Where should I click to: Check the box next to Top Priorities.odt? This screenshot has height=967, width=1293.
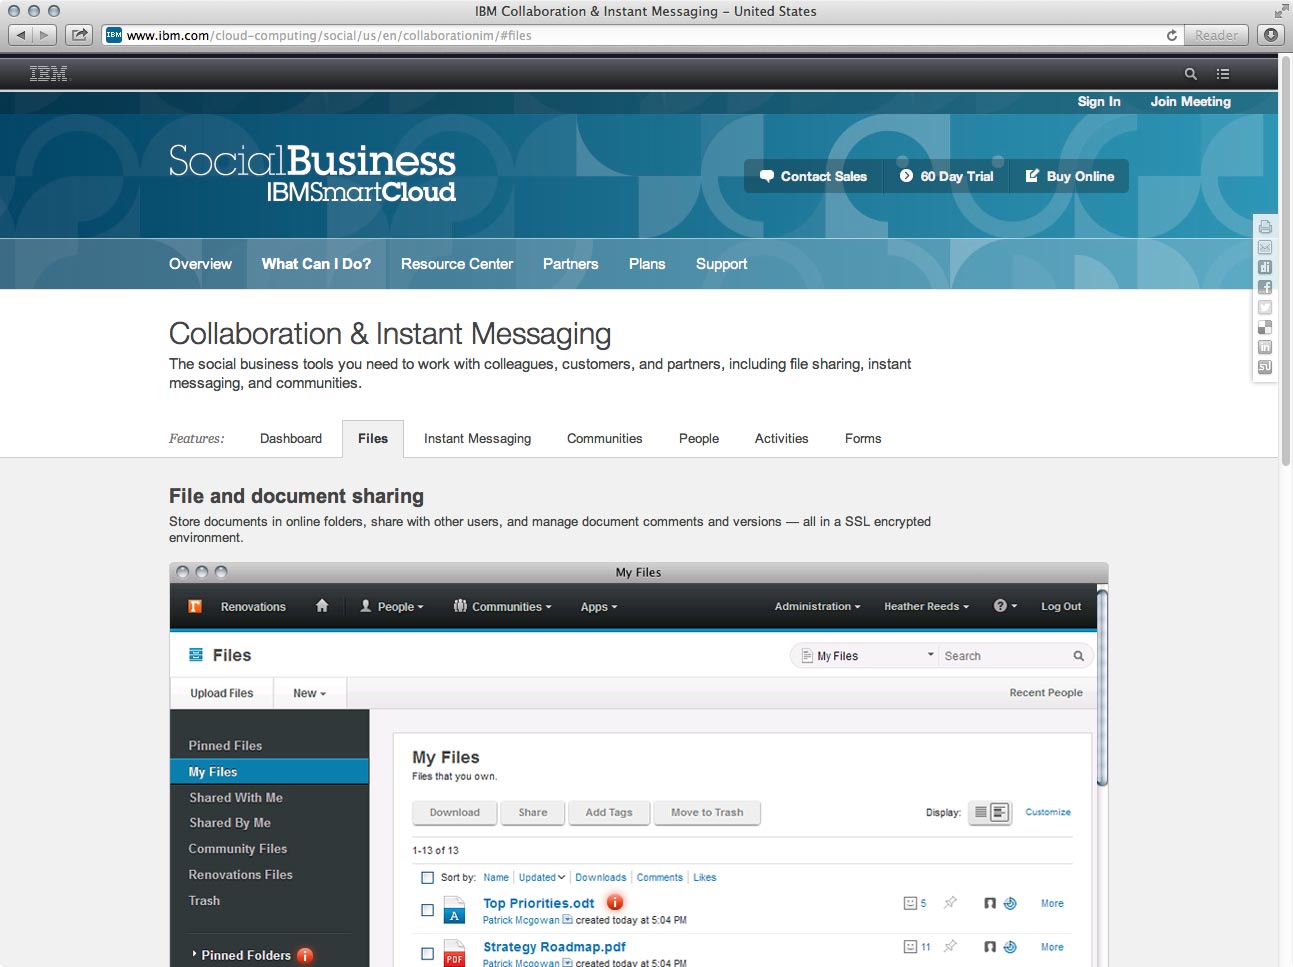[x=427, y=910]
